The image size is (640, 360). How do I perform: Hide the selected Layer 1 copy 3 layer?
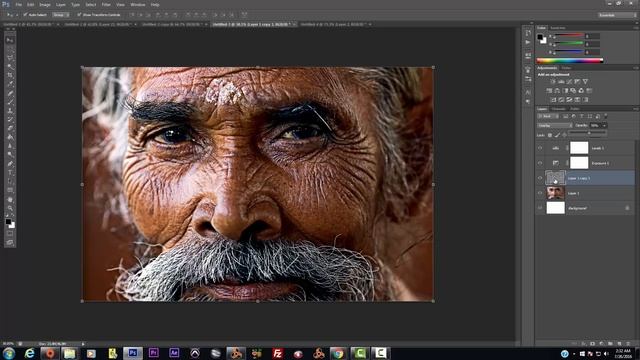[540, 178]
